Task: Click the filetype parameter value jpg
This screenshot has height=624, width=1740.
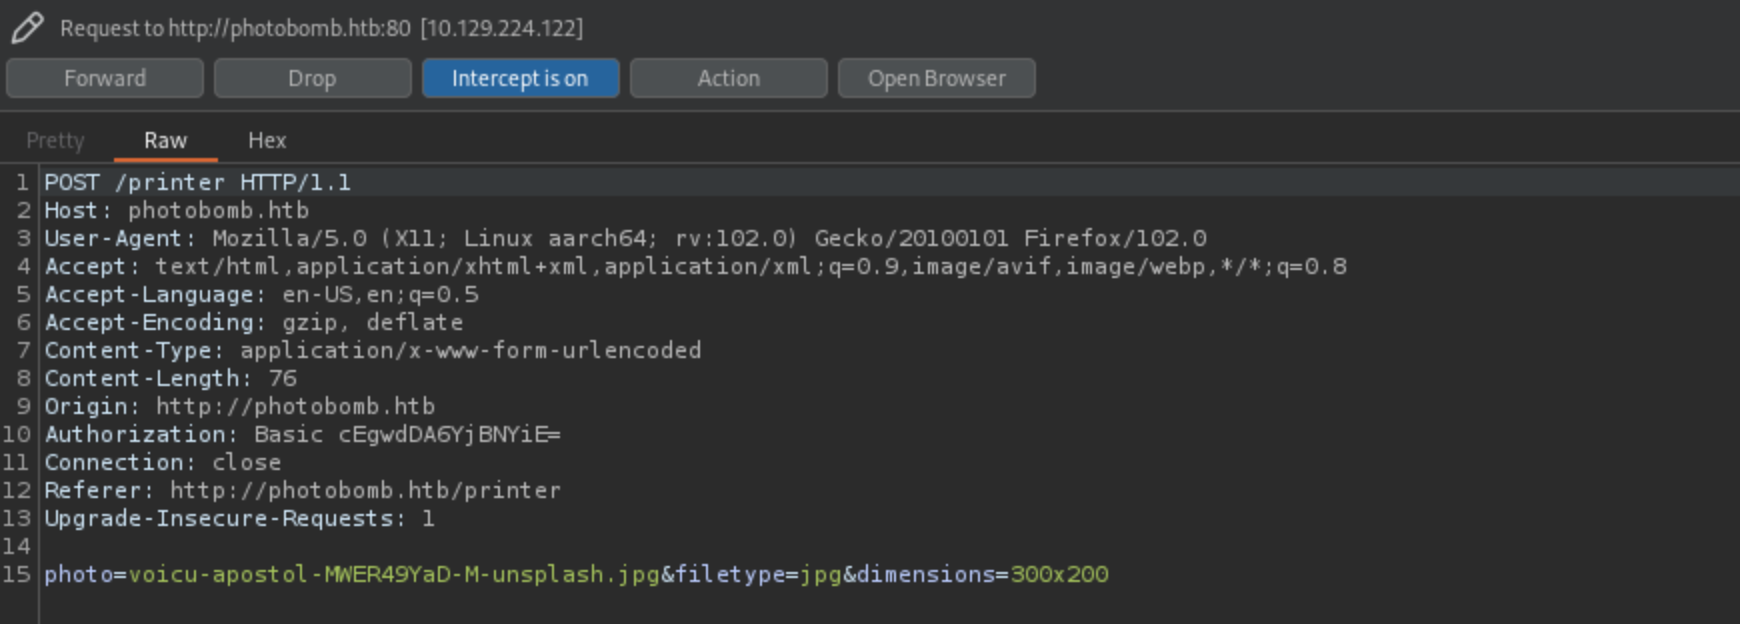Action: pyautogui.click(x=820, y=575)
